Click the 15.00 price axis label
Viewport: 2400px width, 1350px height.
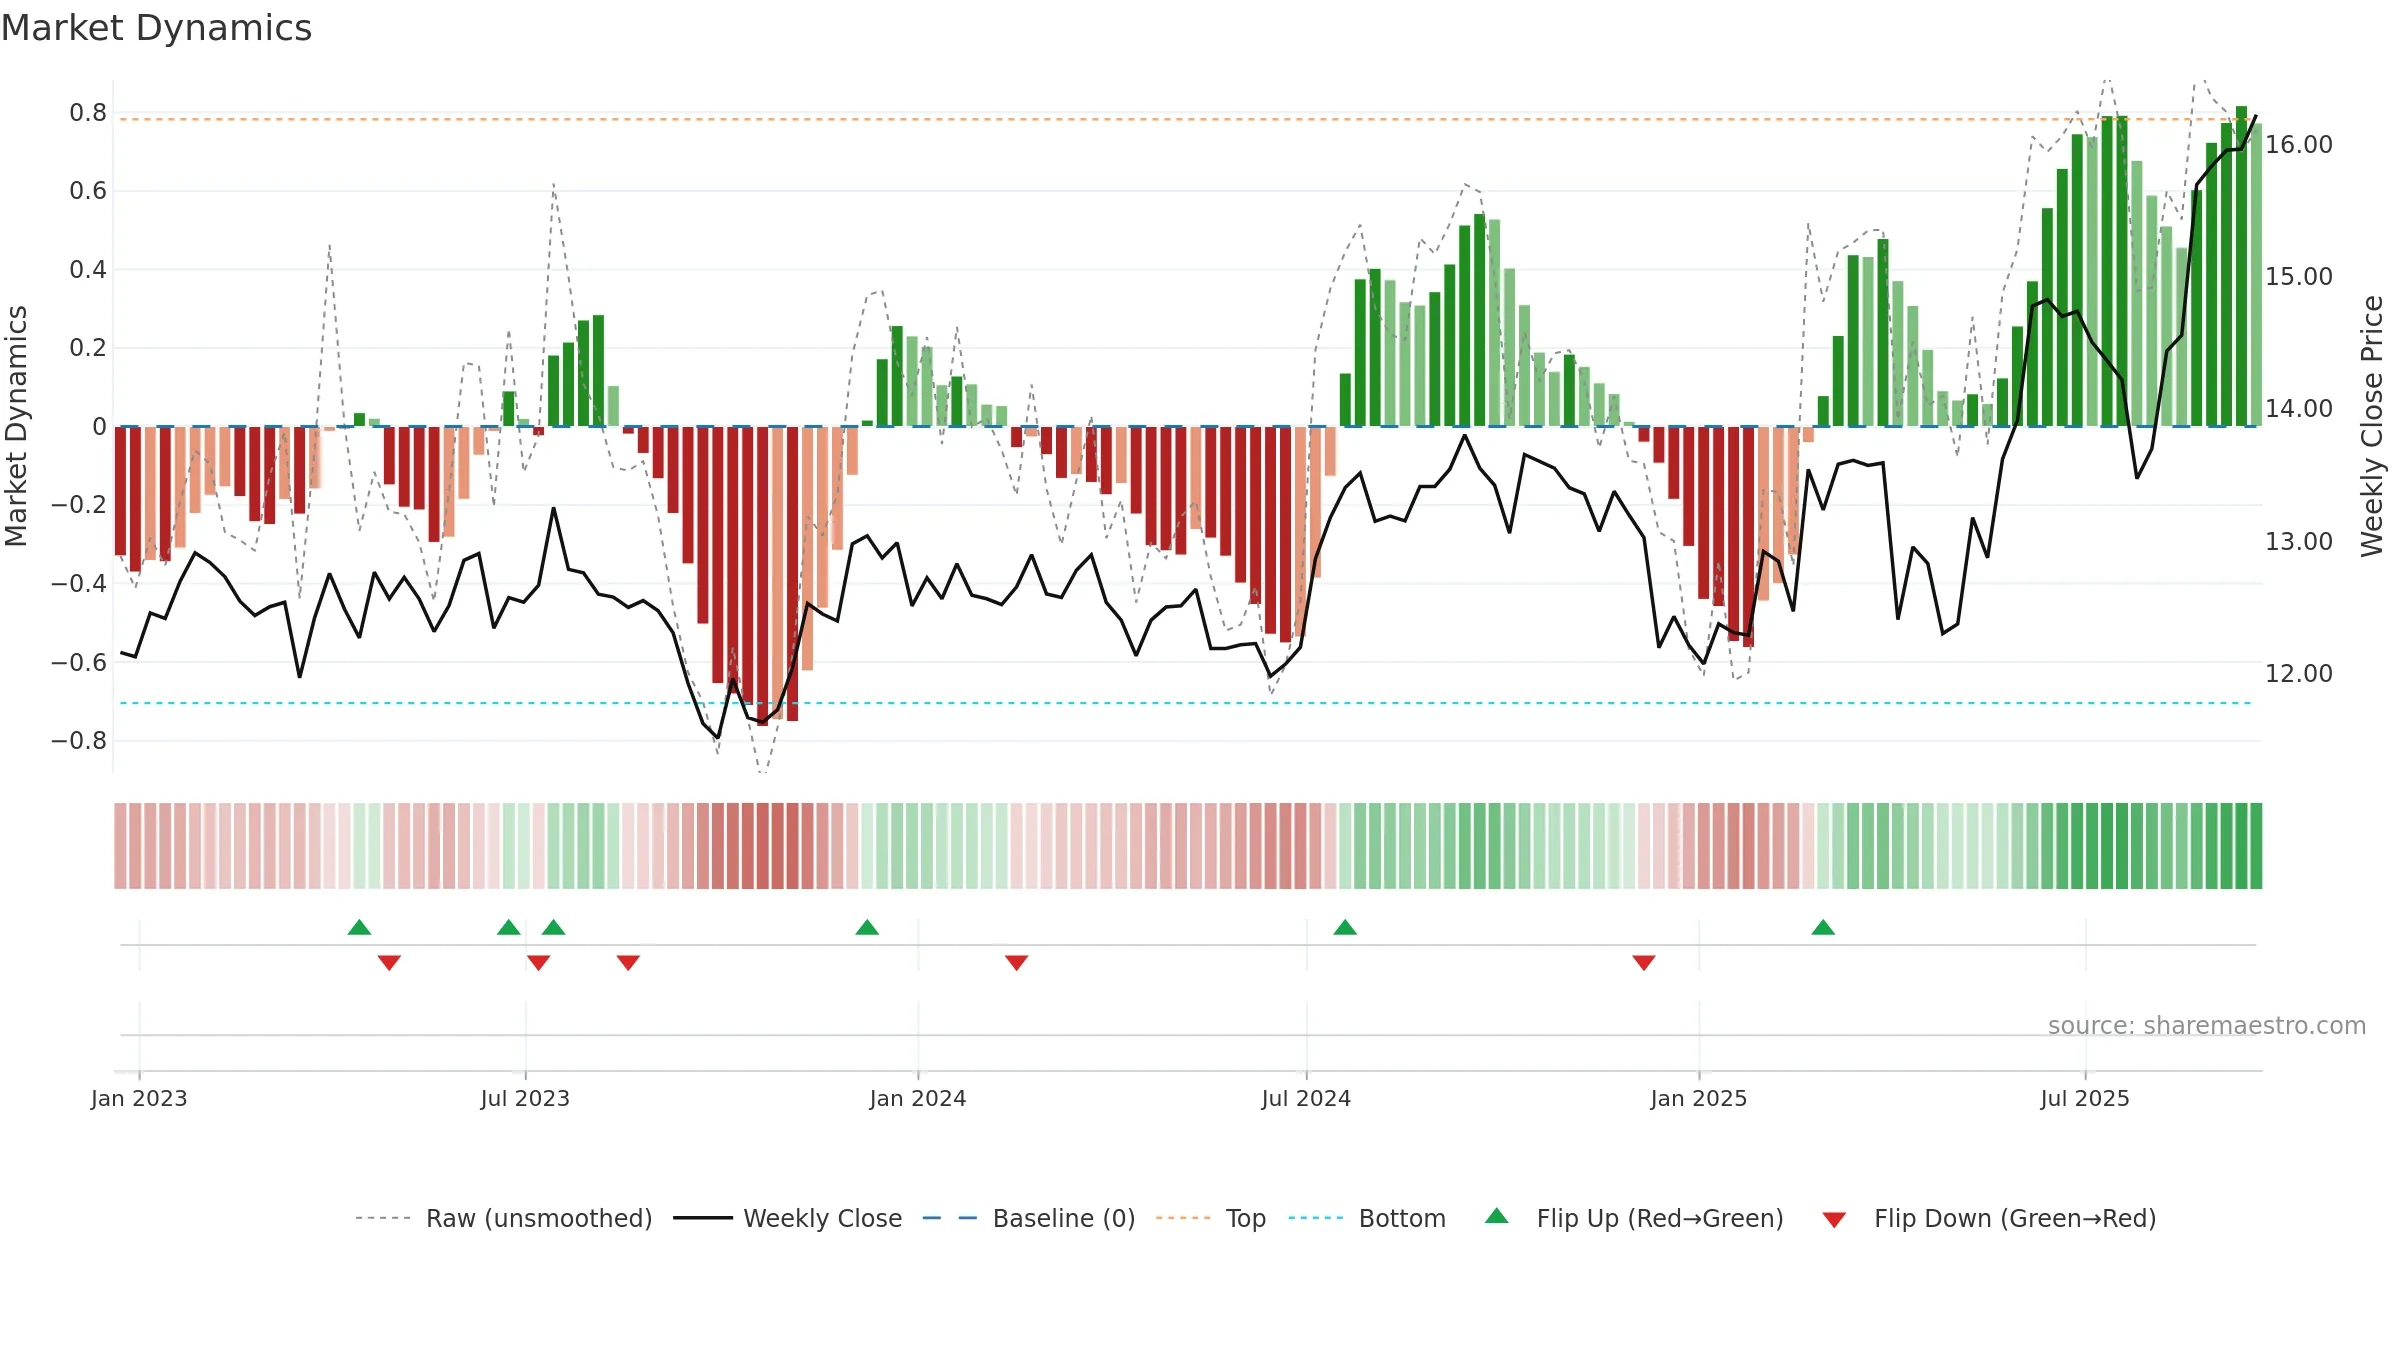(2299, 276)
